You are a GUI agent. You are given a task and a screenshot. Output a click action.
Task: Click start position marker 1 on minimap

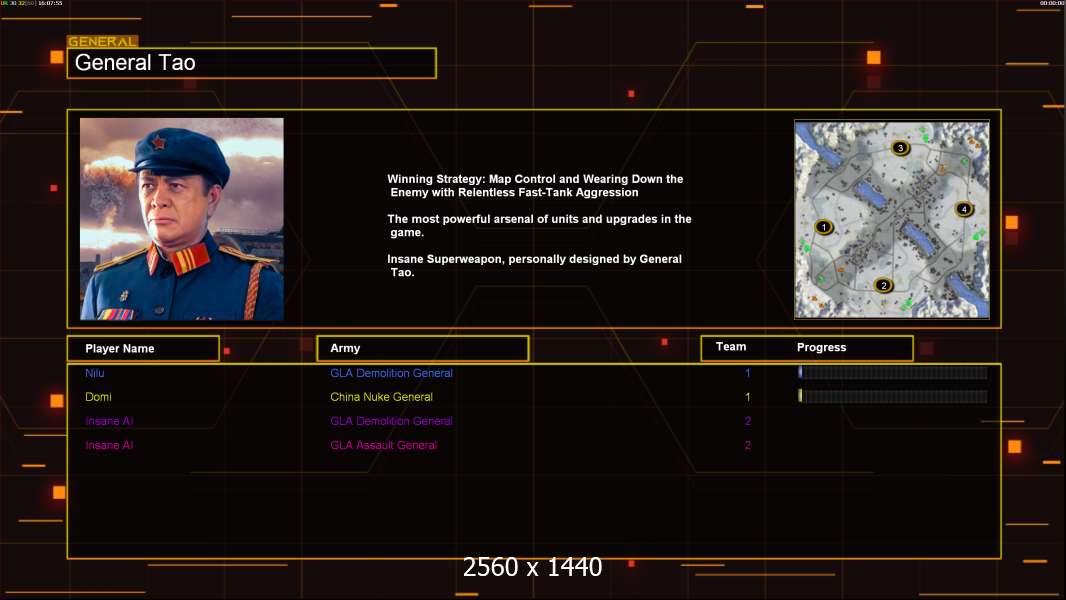(x=823, y=227)
